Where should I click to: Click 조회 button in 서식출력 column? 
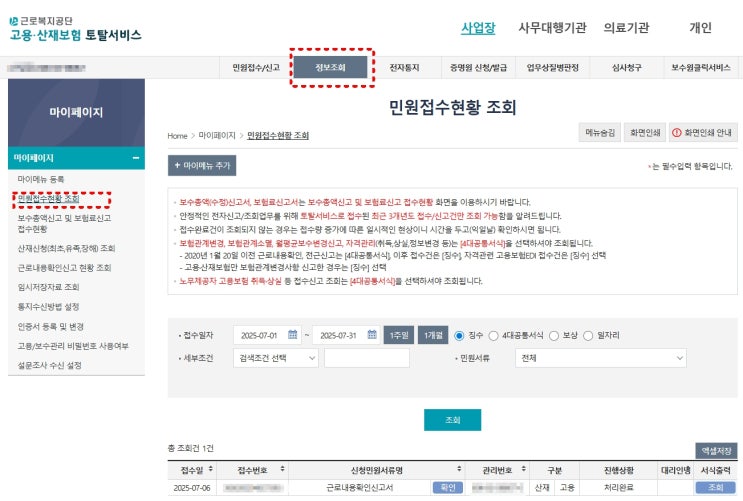click(x=716, y=487)
